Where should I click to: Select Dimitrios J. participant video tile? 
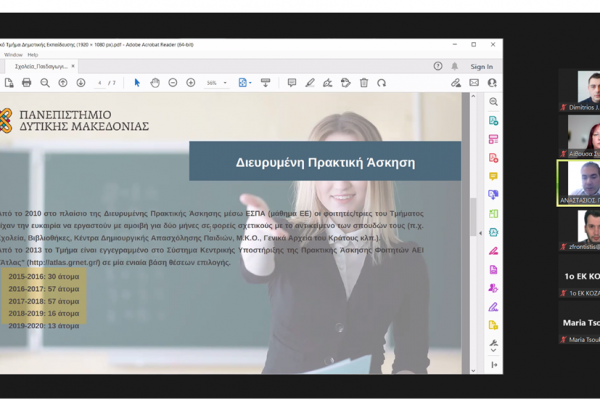click(579, 91)
